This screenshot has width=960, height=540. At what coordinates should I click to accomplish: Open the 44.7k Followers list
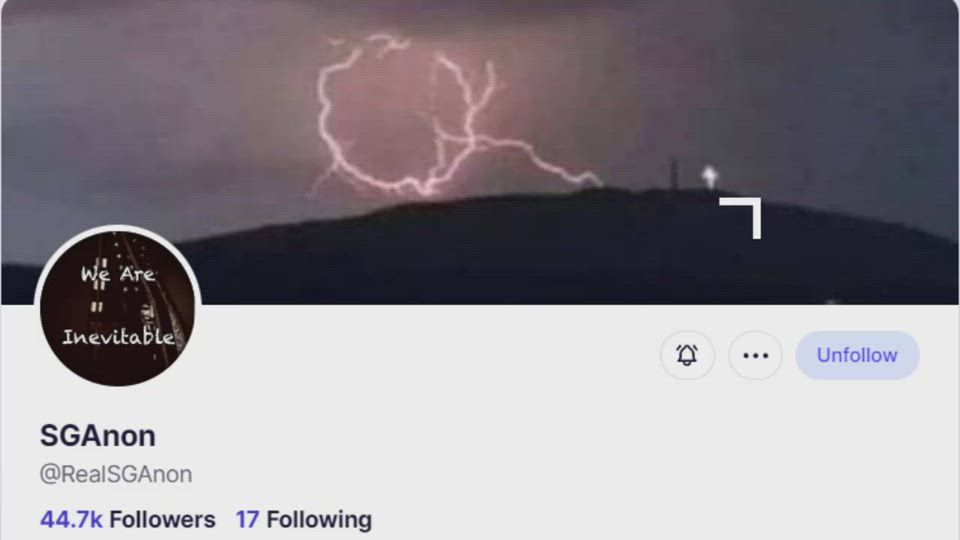[x=127, y=519]
